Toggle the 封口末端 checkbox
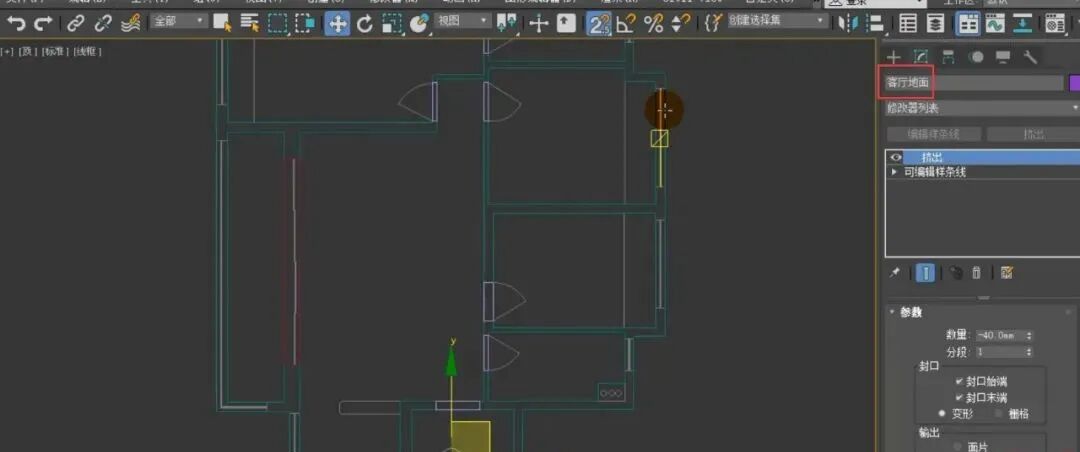This screenshot has width=1080, height=452. click(959, 398)
